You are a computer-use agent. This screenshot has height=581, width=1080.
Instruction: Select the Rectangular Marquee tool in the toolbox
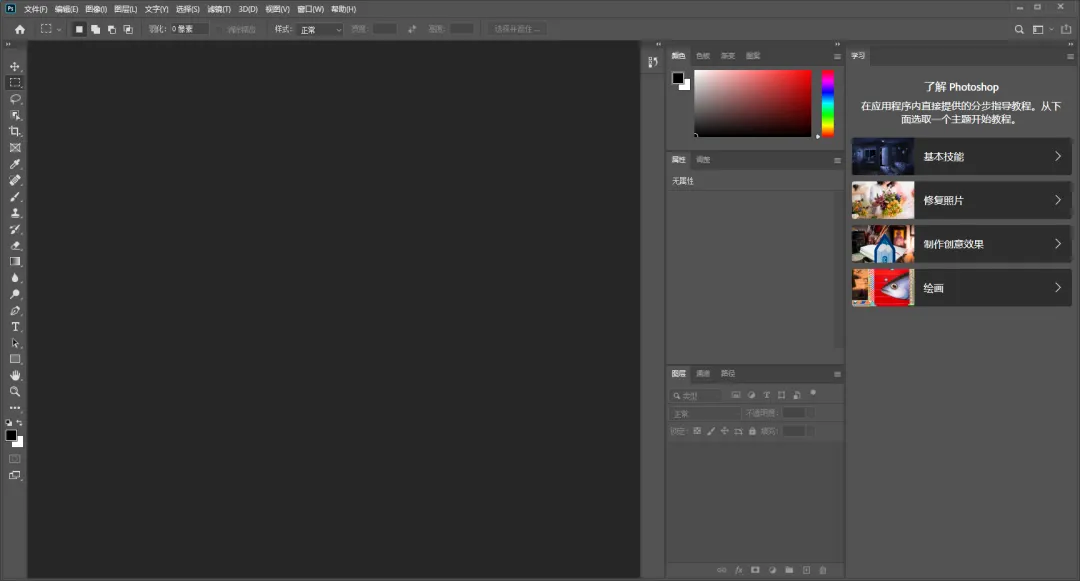coord(14,83)
